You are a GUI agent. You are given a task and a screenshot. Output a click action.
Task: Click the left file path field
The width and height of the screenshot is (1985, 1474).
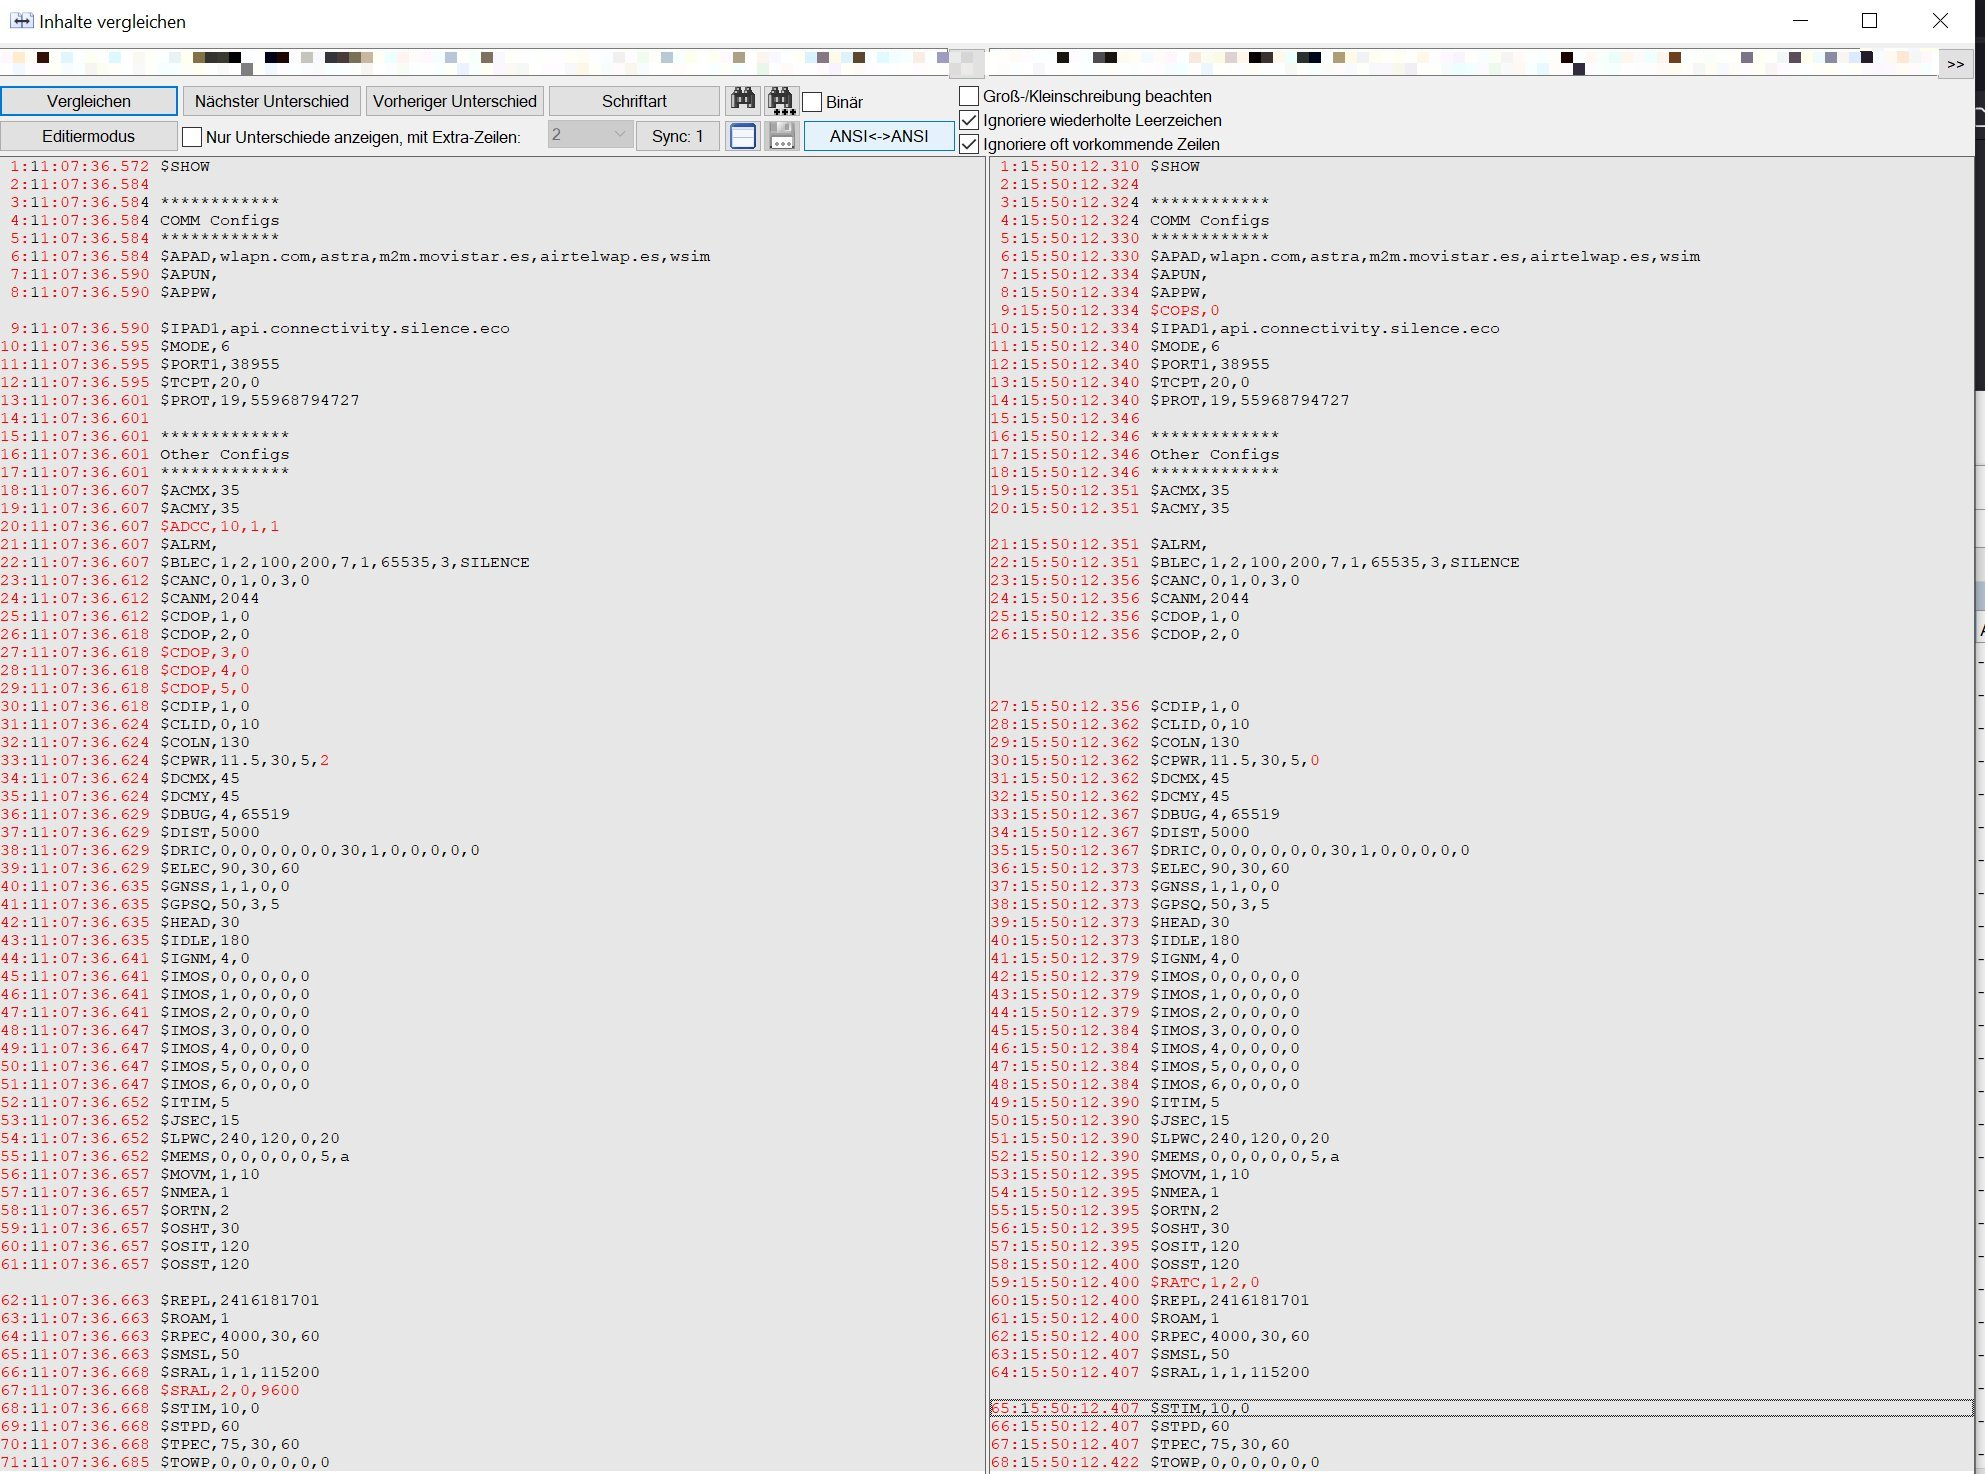pos(470,60)
